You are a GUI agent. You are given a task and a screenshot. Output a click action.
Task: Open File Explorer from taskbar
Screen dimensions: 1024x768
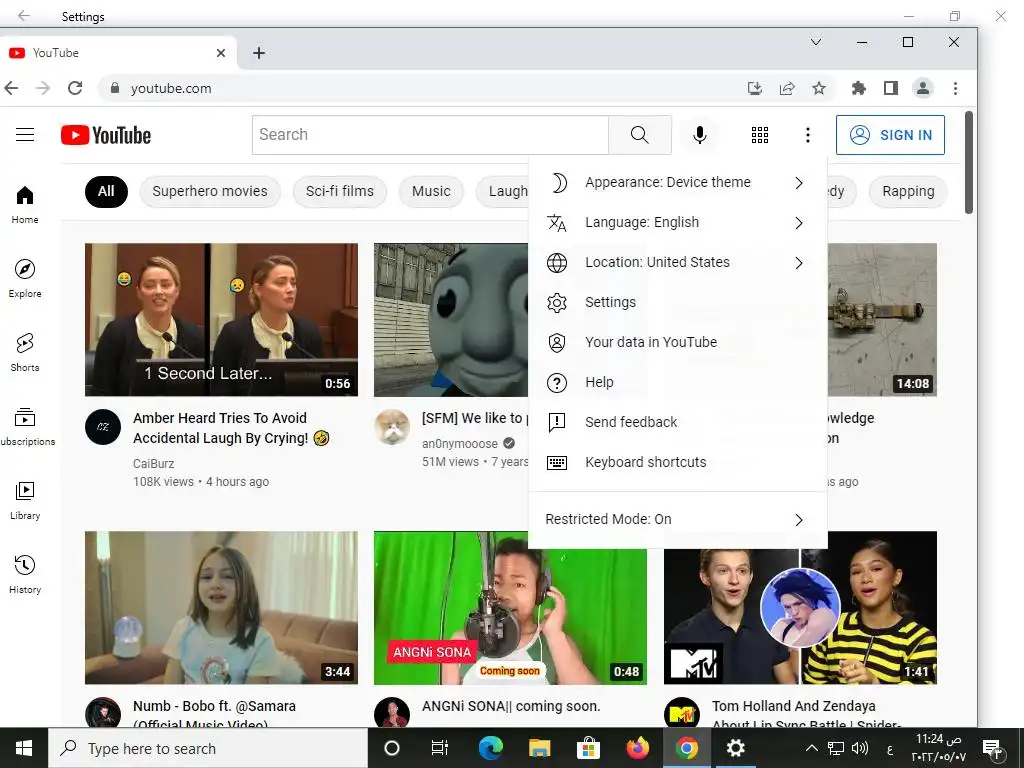[539, 748]
